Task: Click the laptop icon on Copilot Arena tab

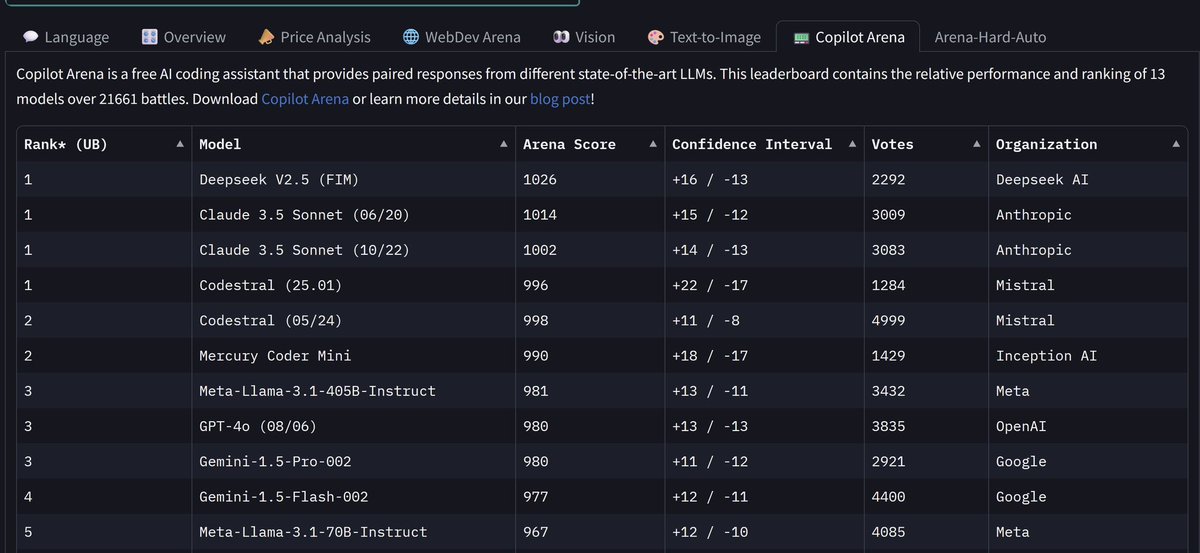Action: click(801, 38)
